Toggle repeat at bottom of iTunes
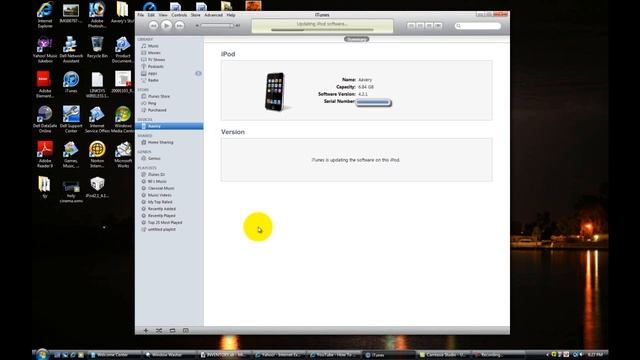Screen dimensions: 640x360 point(172,330)
